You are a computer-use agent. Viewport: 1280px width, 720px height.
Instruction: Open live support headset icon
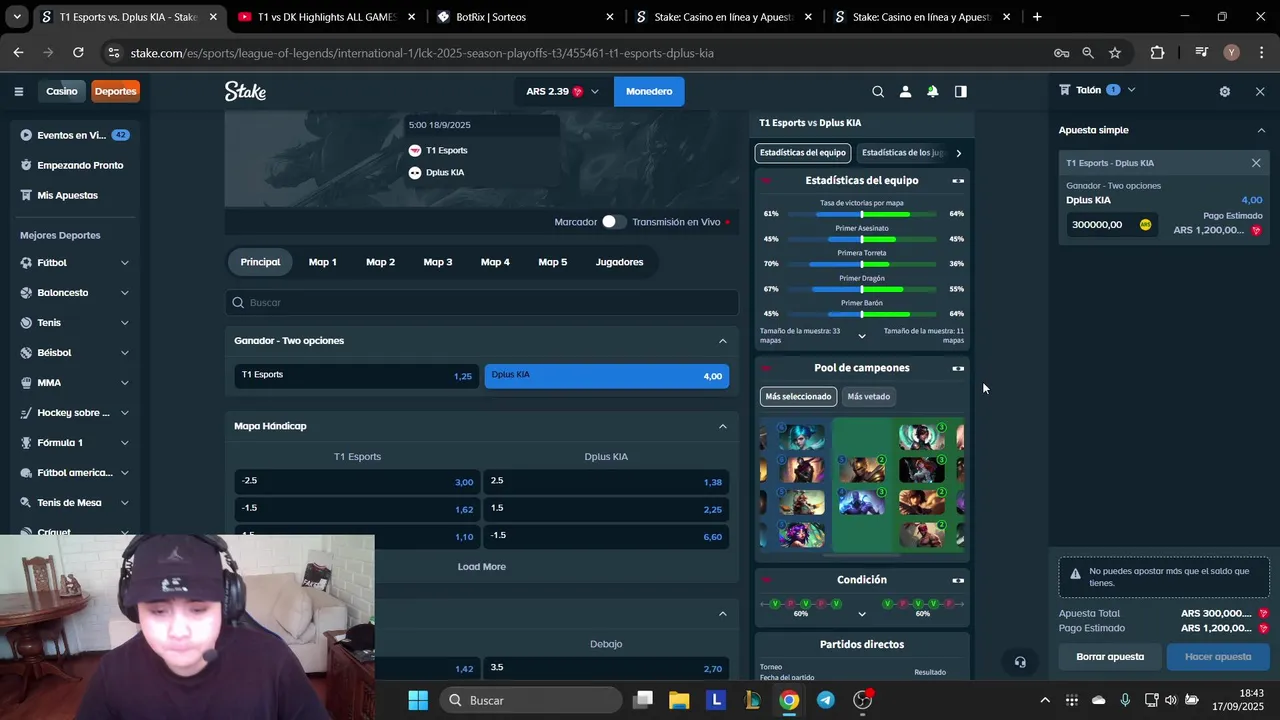[1020, 662]
